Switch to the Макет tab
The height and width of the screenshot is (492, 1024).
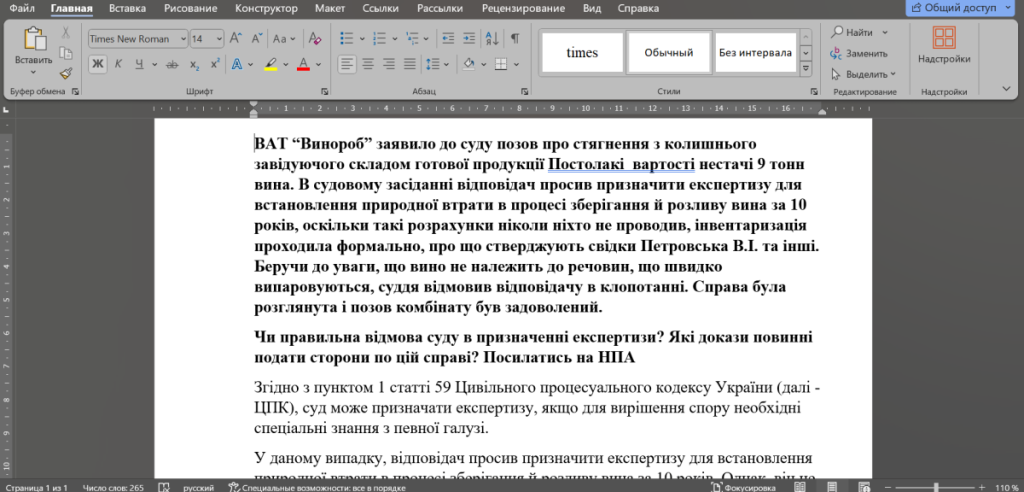click(330, 8)
